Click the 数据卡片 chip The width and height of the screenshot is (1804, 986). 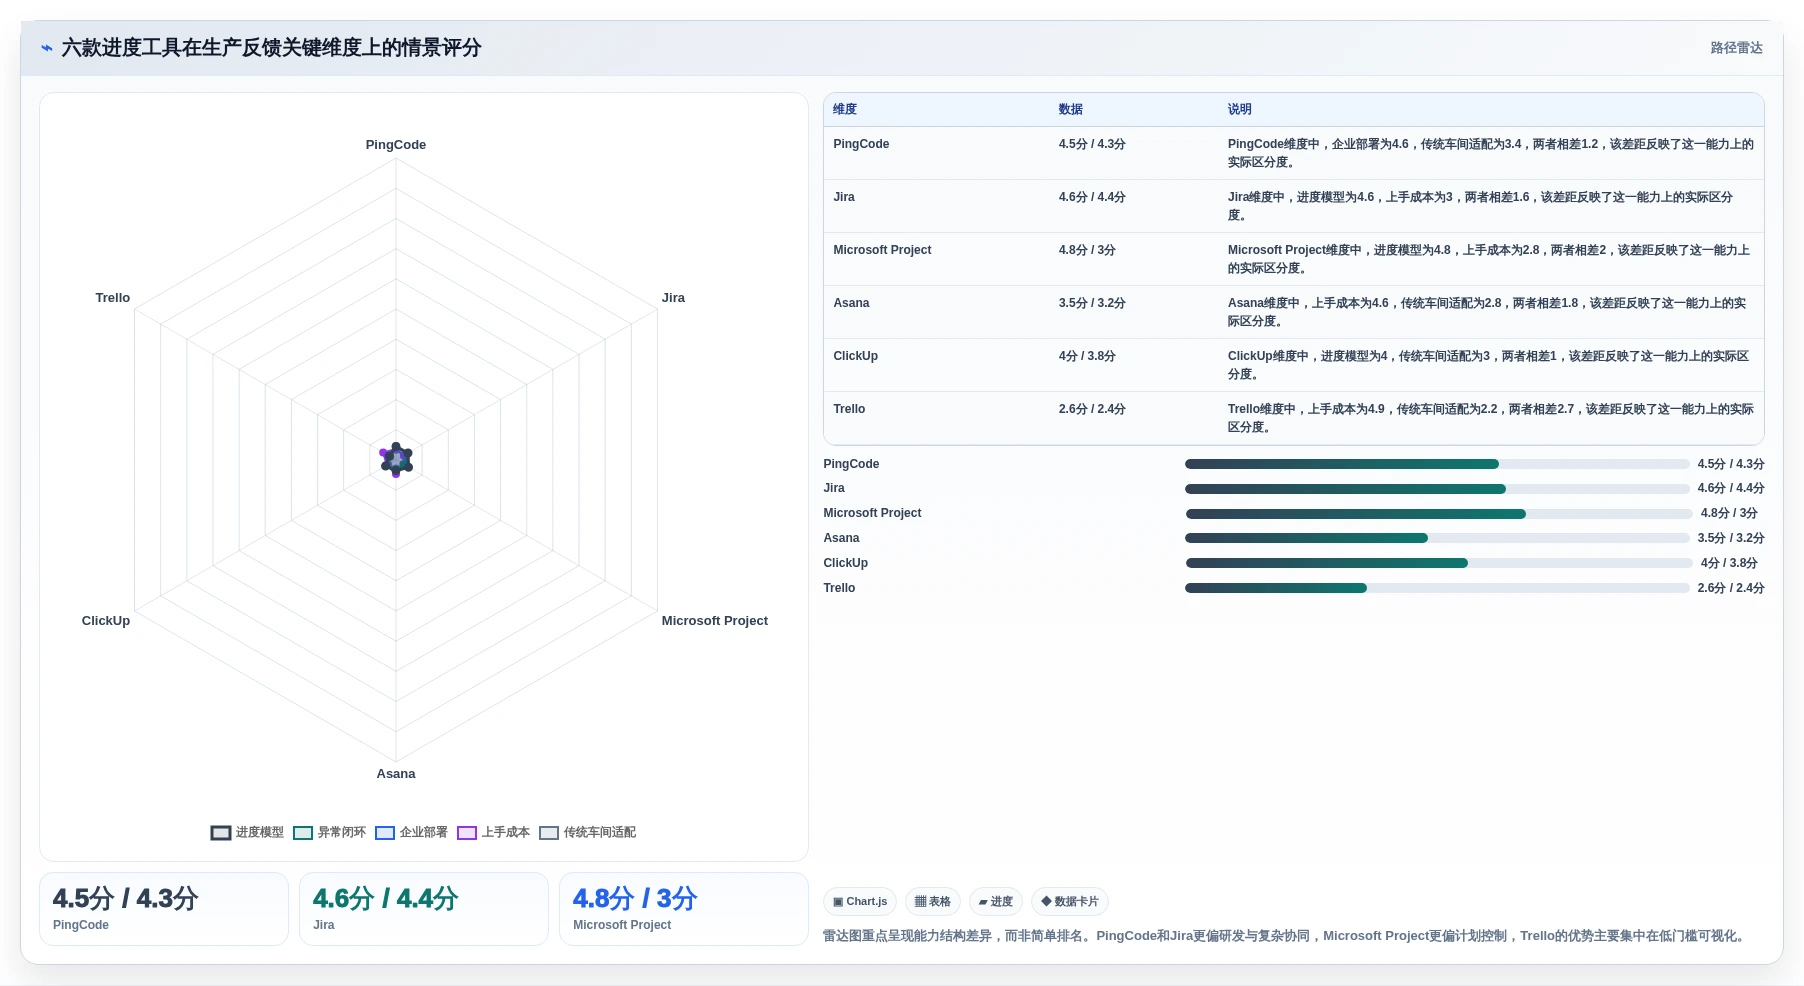[1069, 901]
